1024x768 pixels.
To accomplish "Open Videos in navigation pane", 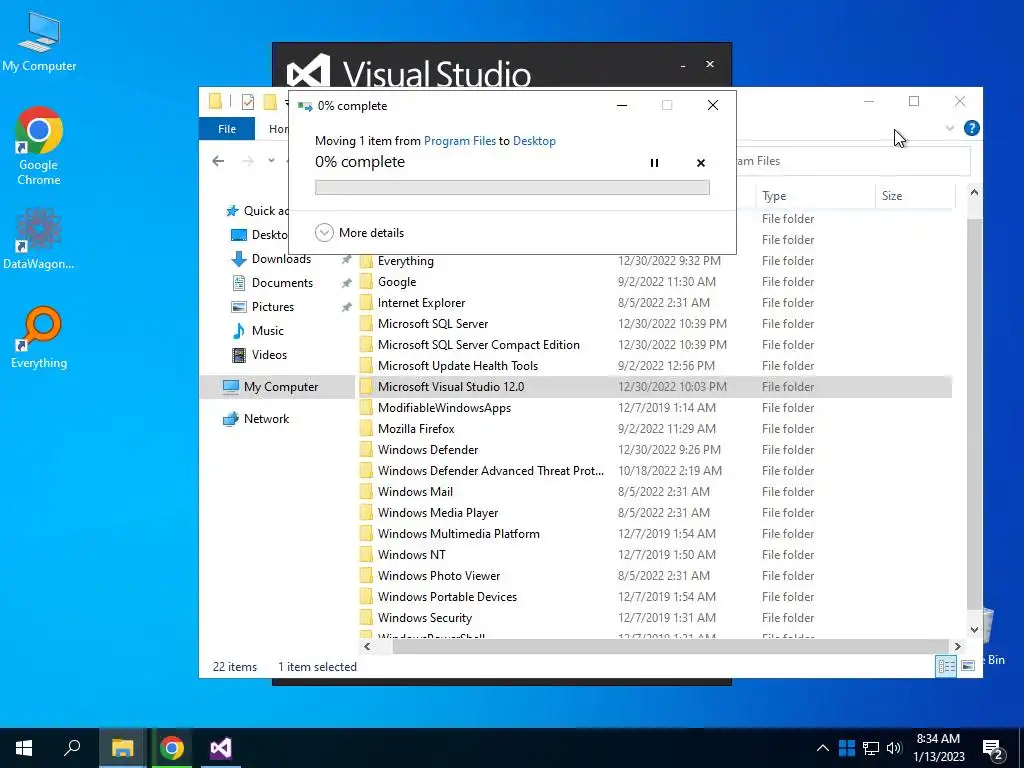I will coord(261,355).
